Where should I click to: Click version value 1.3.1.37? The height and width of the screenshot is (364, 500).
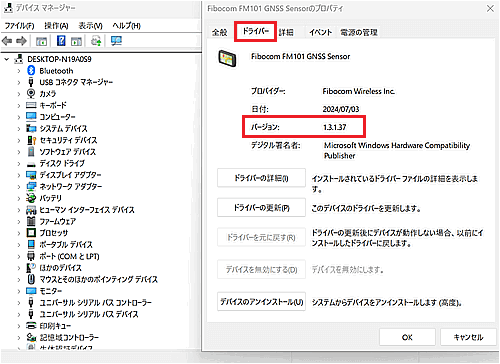tap(335, 127)
